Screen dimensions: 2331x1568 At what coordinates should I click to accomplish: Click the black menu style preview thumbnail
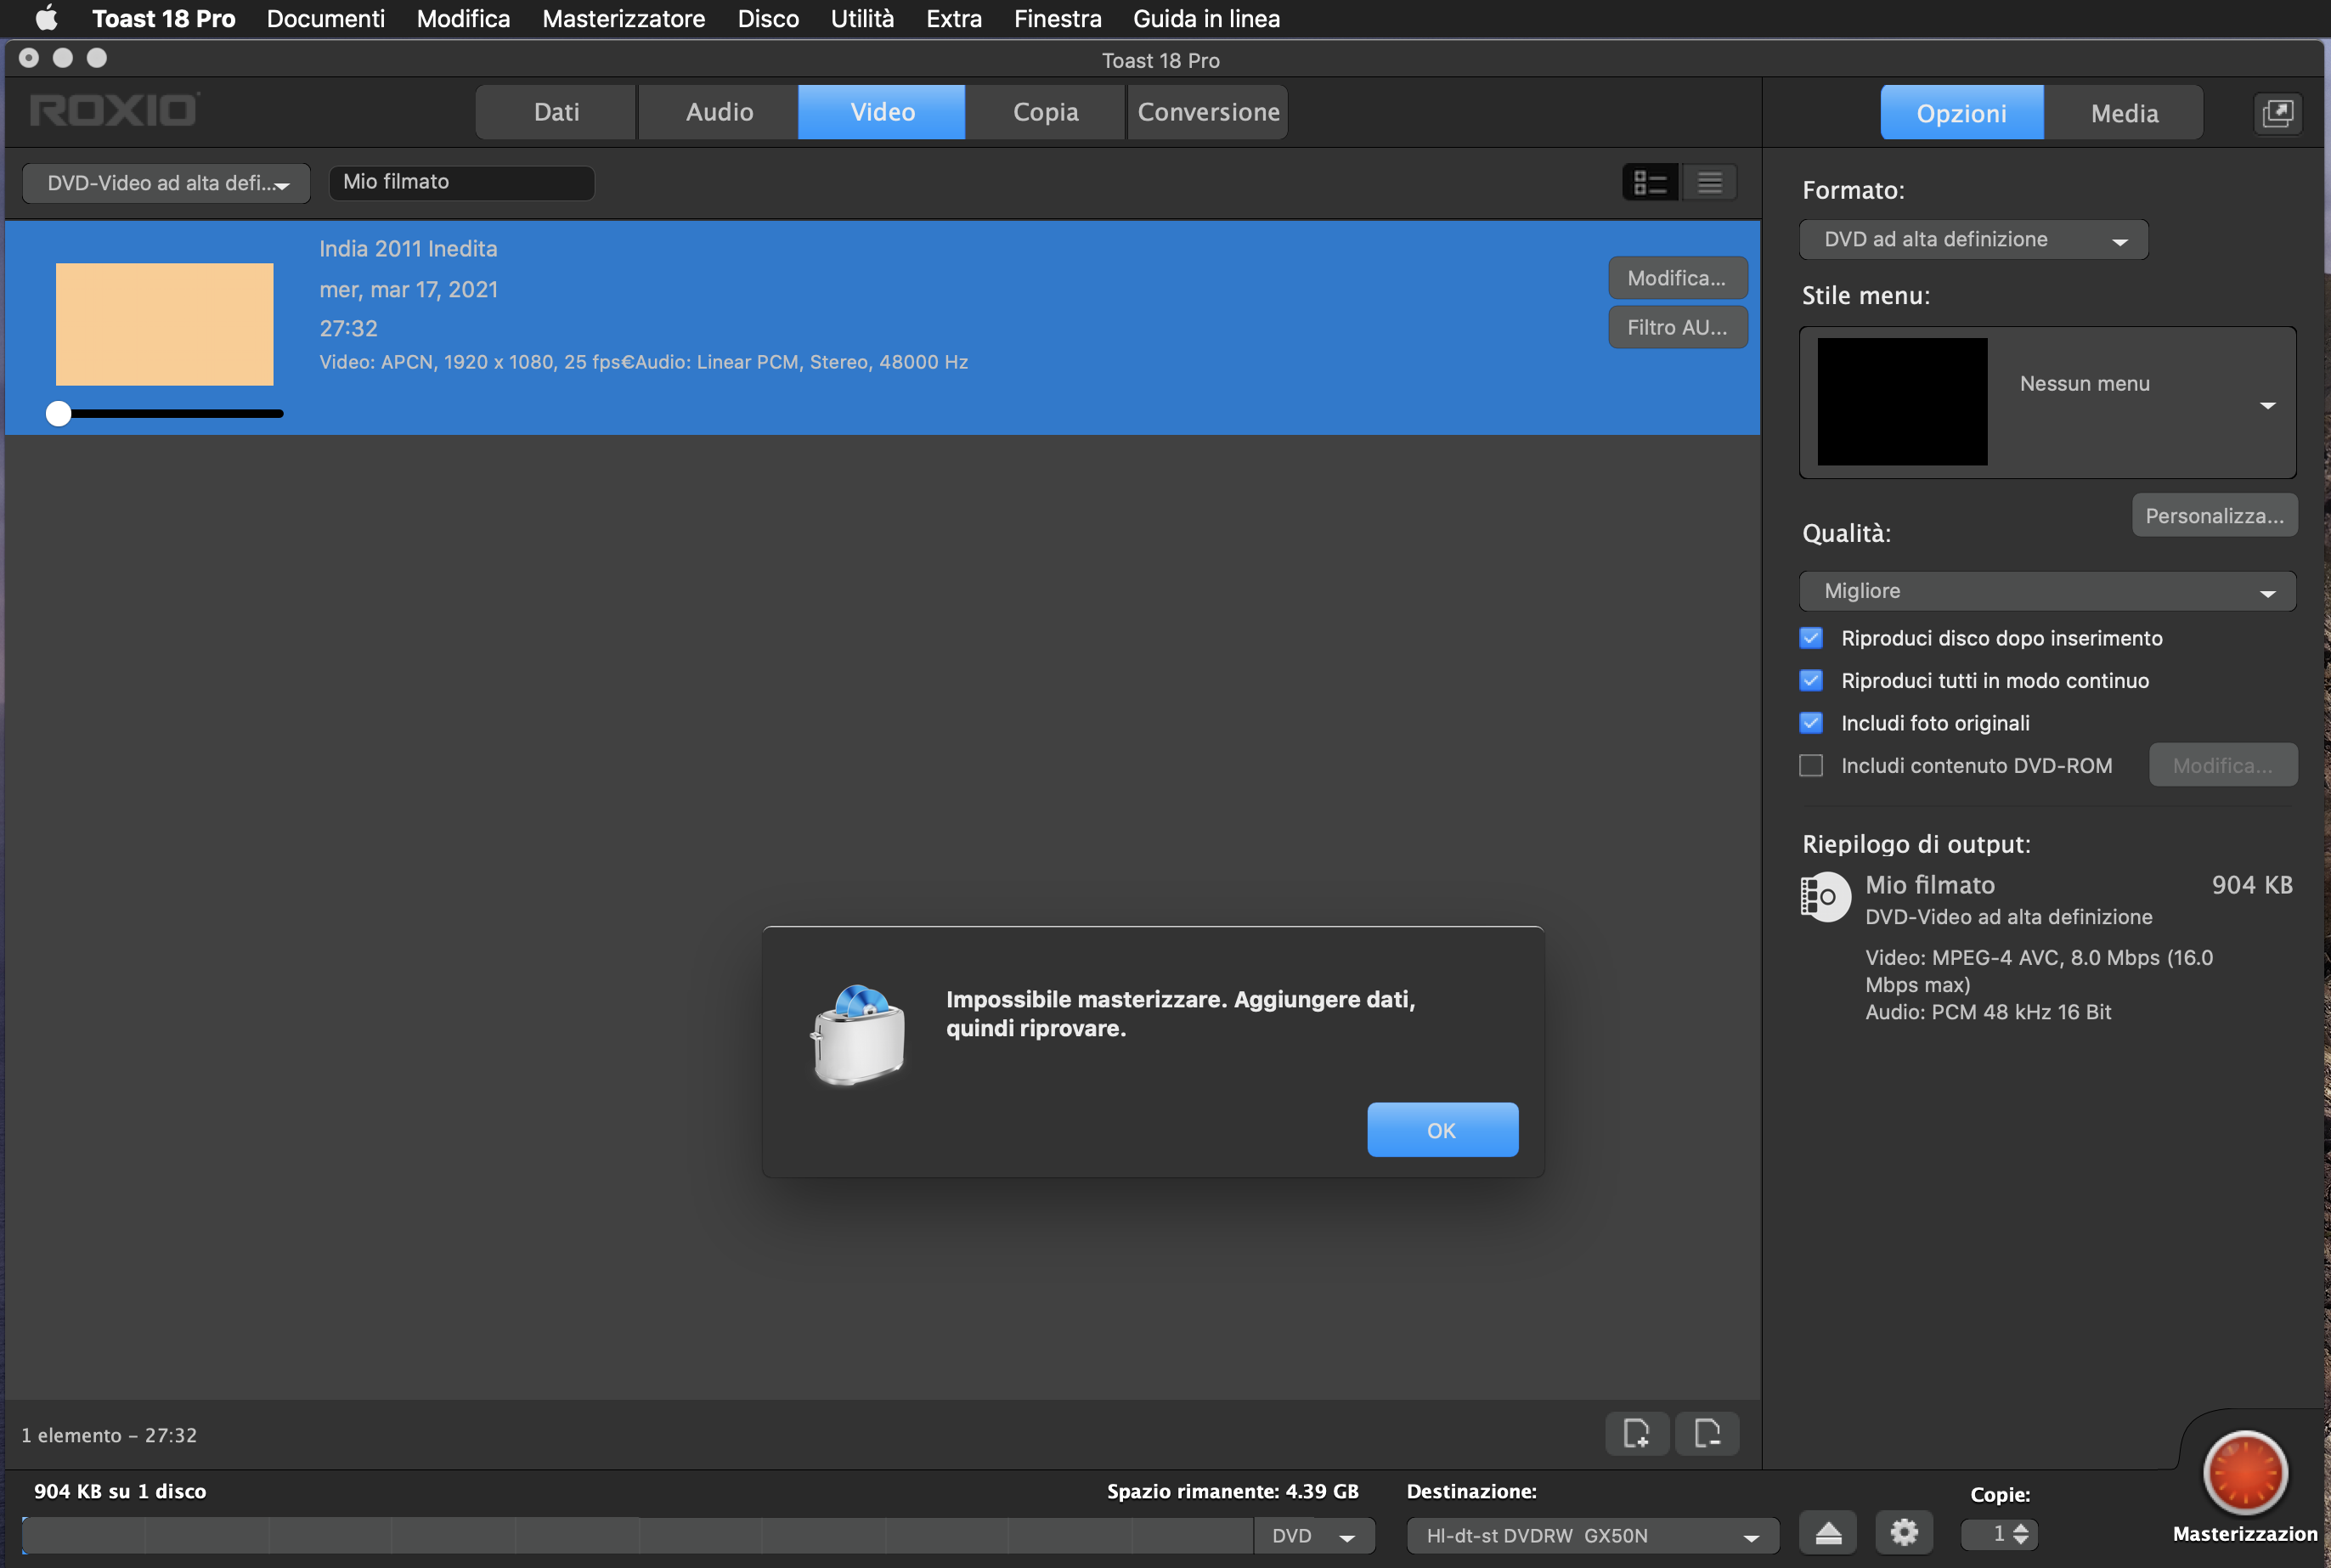coord(1901,401)
